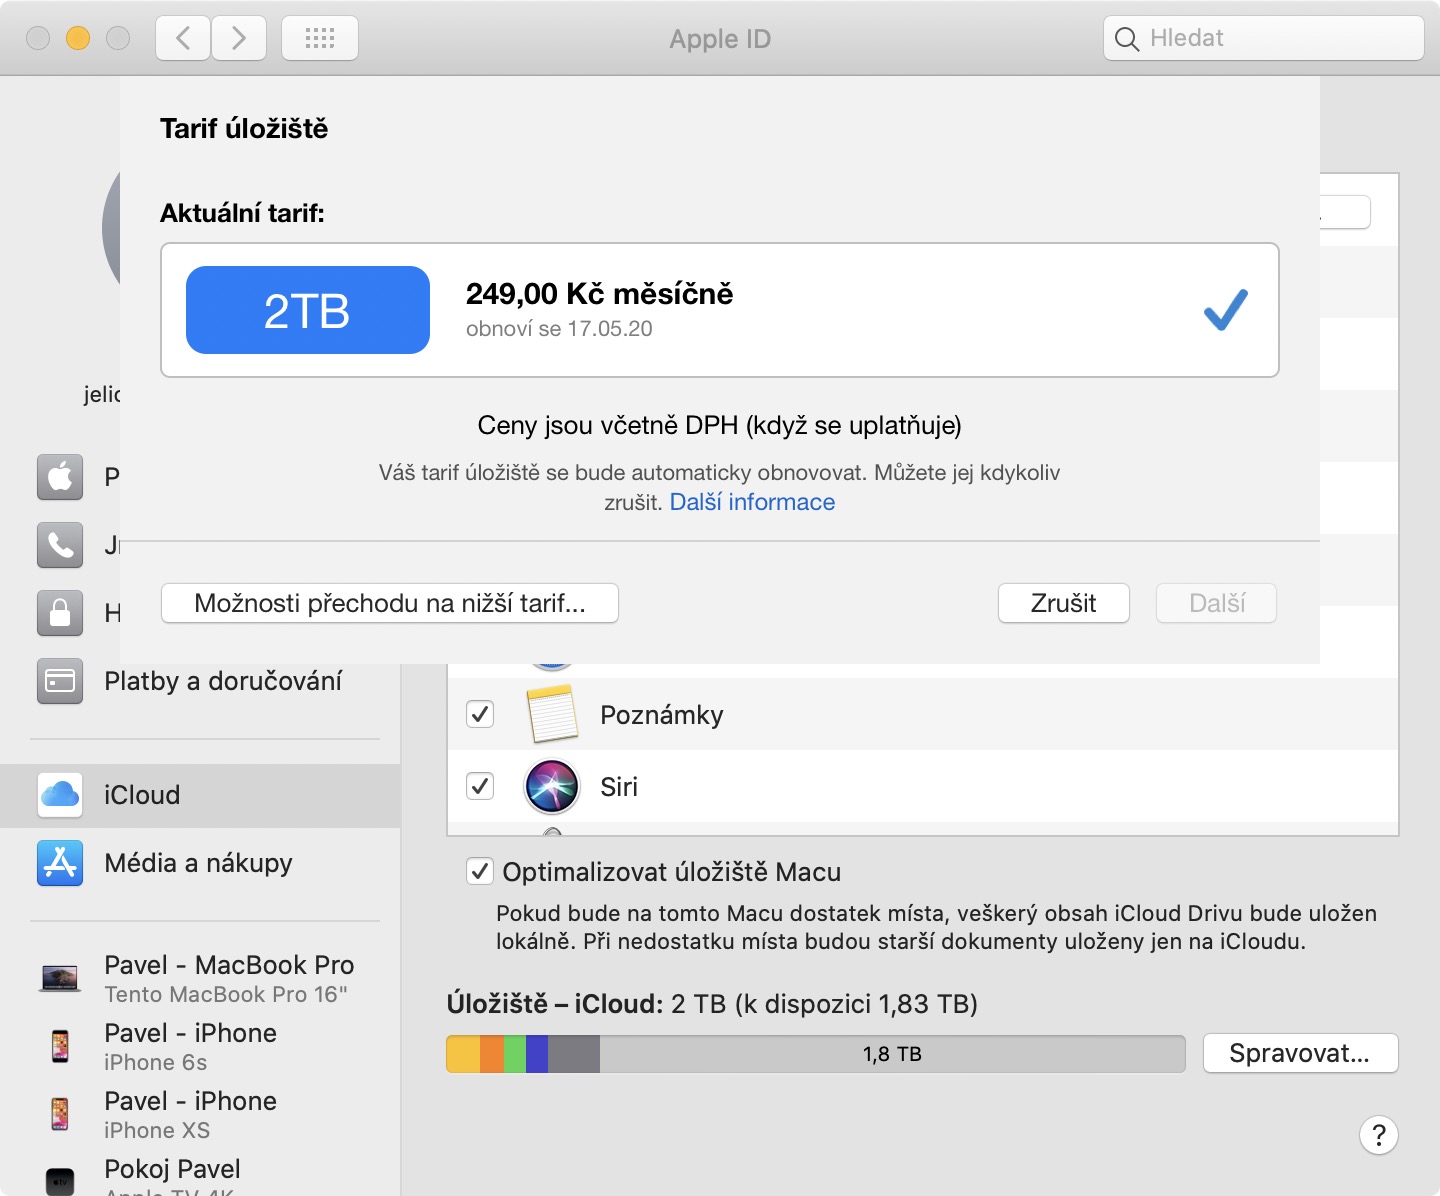Click the Platby a doručování card icon

pos(60,681)
